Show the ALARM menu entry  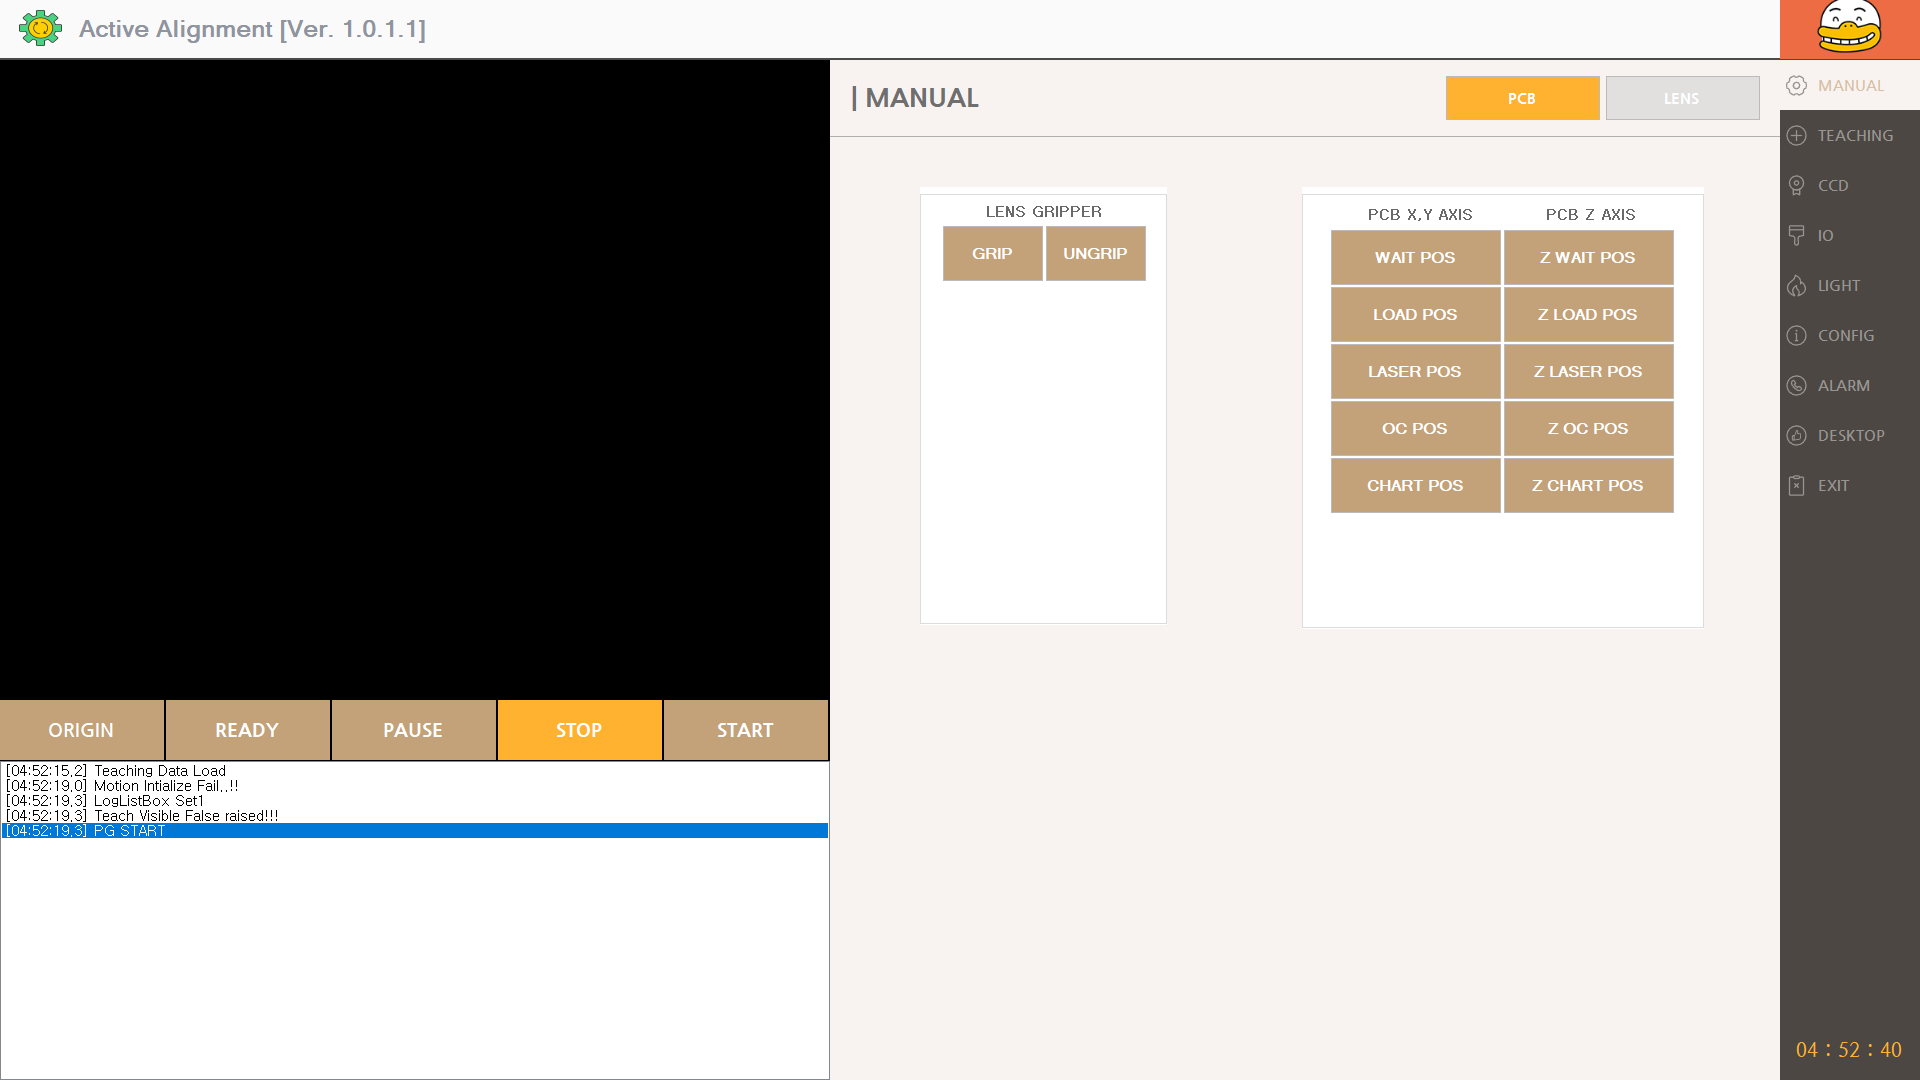1850,386
